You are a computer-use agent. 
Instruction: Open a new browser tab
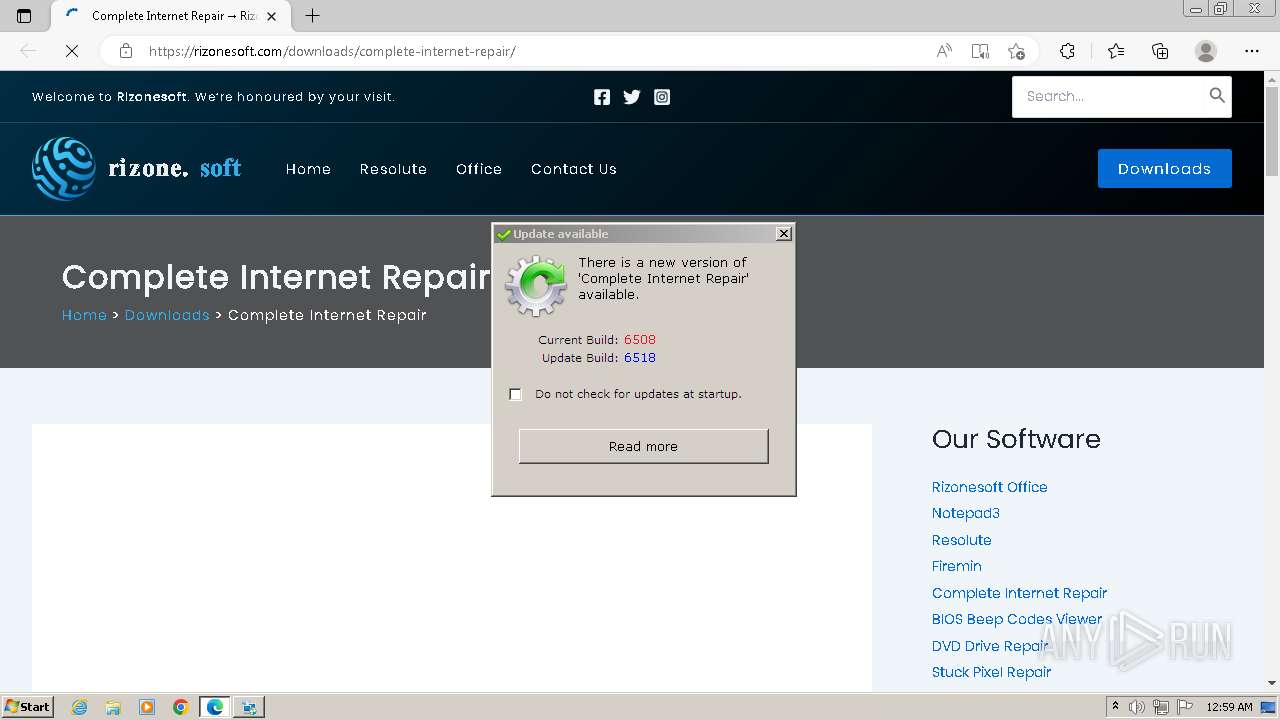(x=312, y=15)
